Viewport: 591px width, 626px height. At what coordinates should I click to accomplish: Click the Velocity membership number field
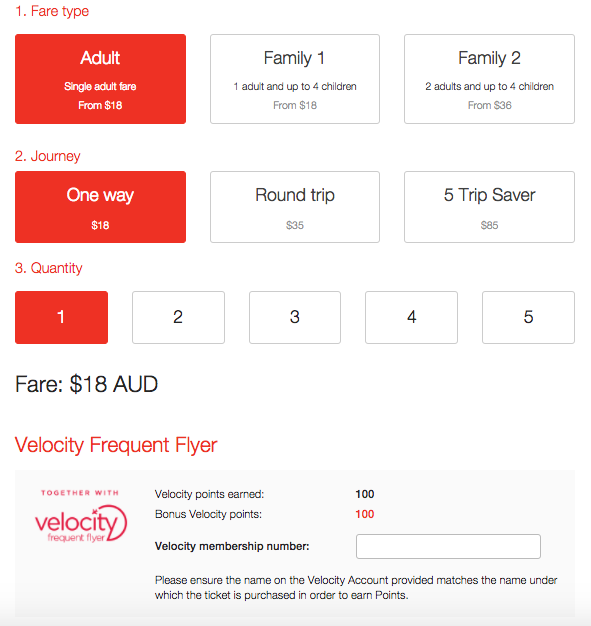coord(448,546)
